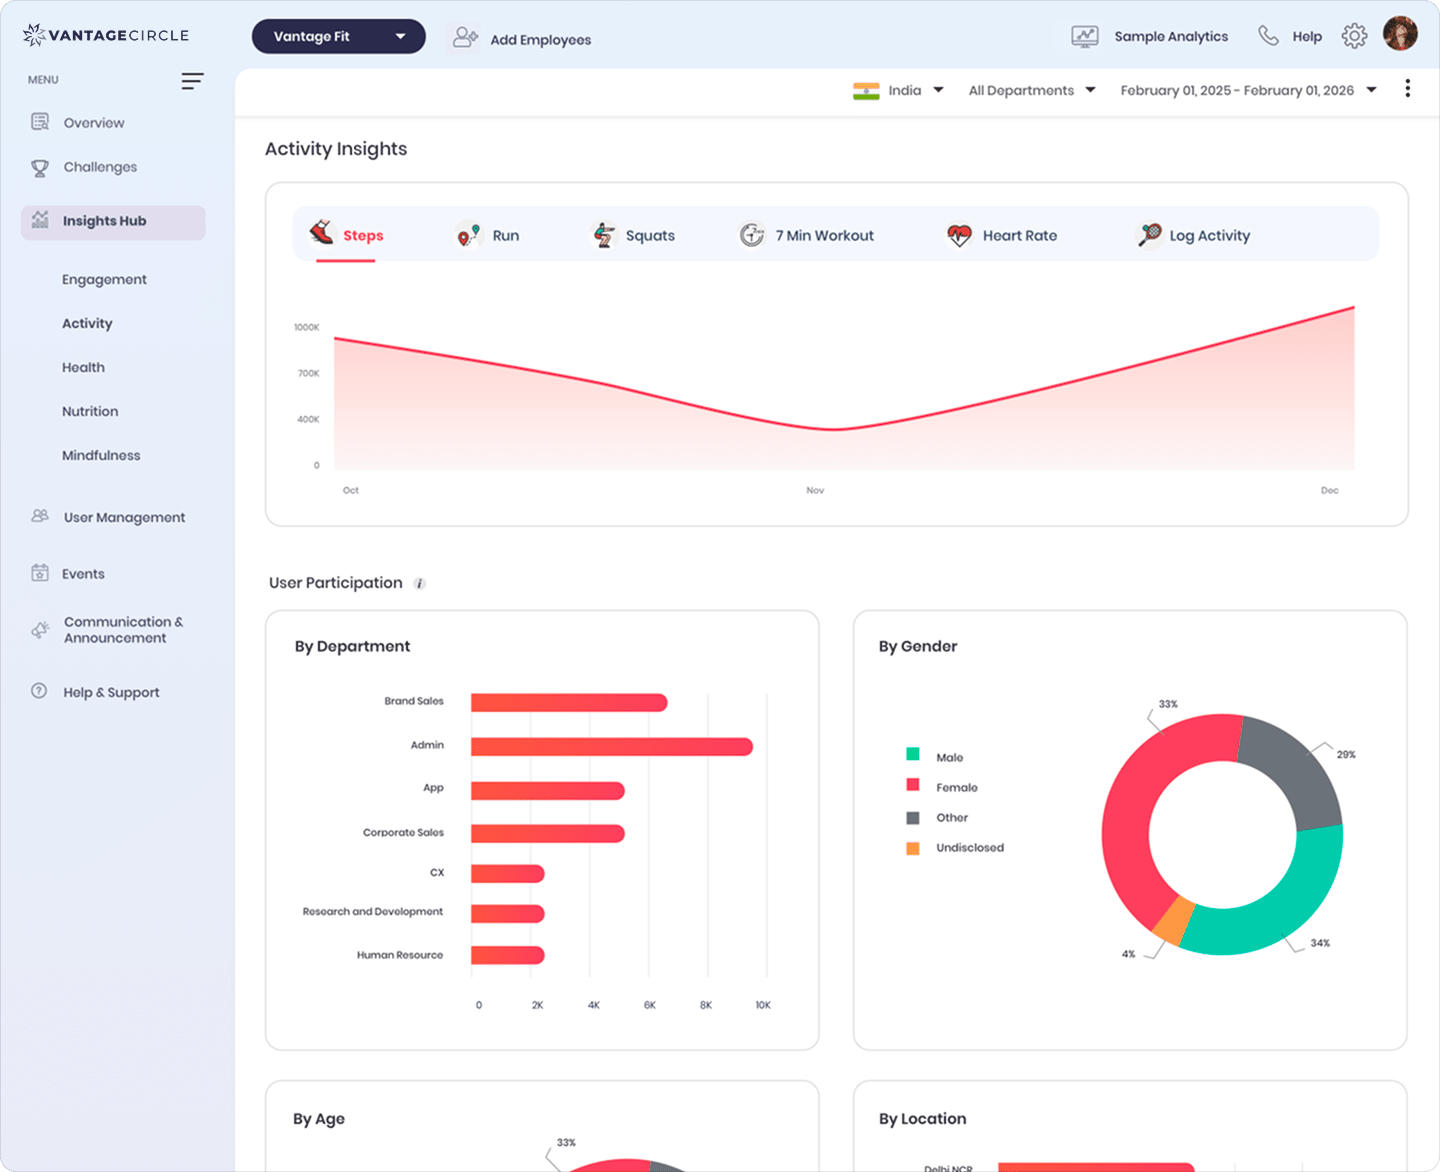The width and height of the screenshot is (1440, 1172).
Task: Open Sample Analytics chart icon
Action: coord(1084,35)
